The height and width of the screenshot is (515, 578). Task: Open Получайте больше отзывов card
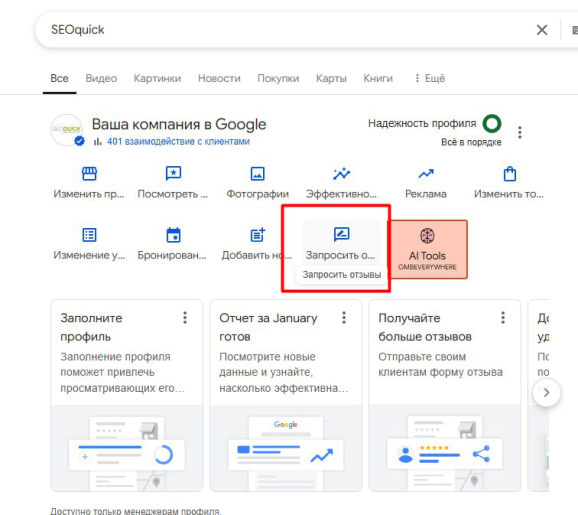pos(445,395)
